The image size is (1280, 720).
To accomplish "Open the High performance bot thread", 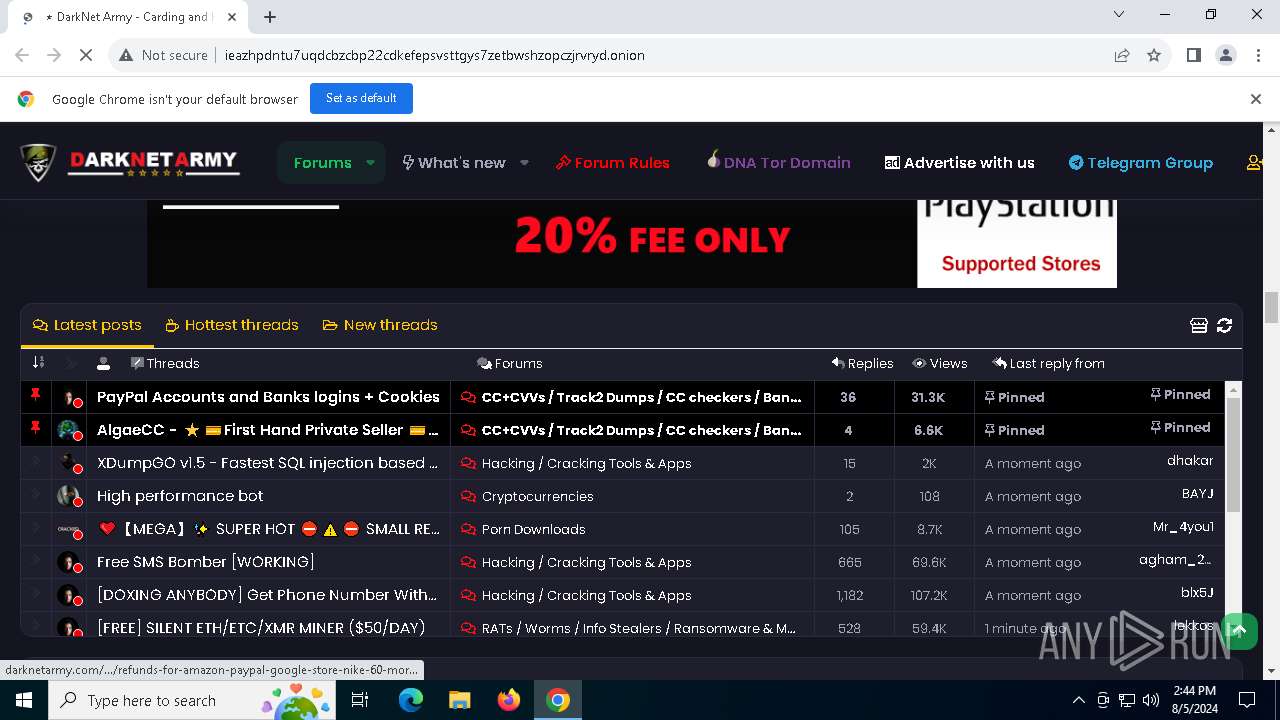I will click(180, 496).
